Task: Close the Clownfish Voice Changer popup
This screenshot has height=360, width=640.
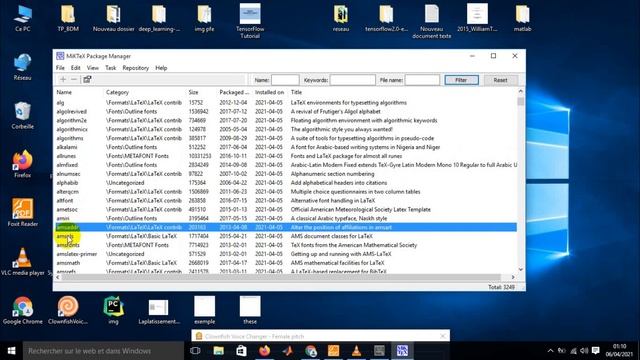Action: (443, 336)
